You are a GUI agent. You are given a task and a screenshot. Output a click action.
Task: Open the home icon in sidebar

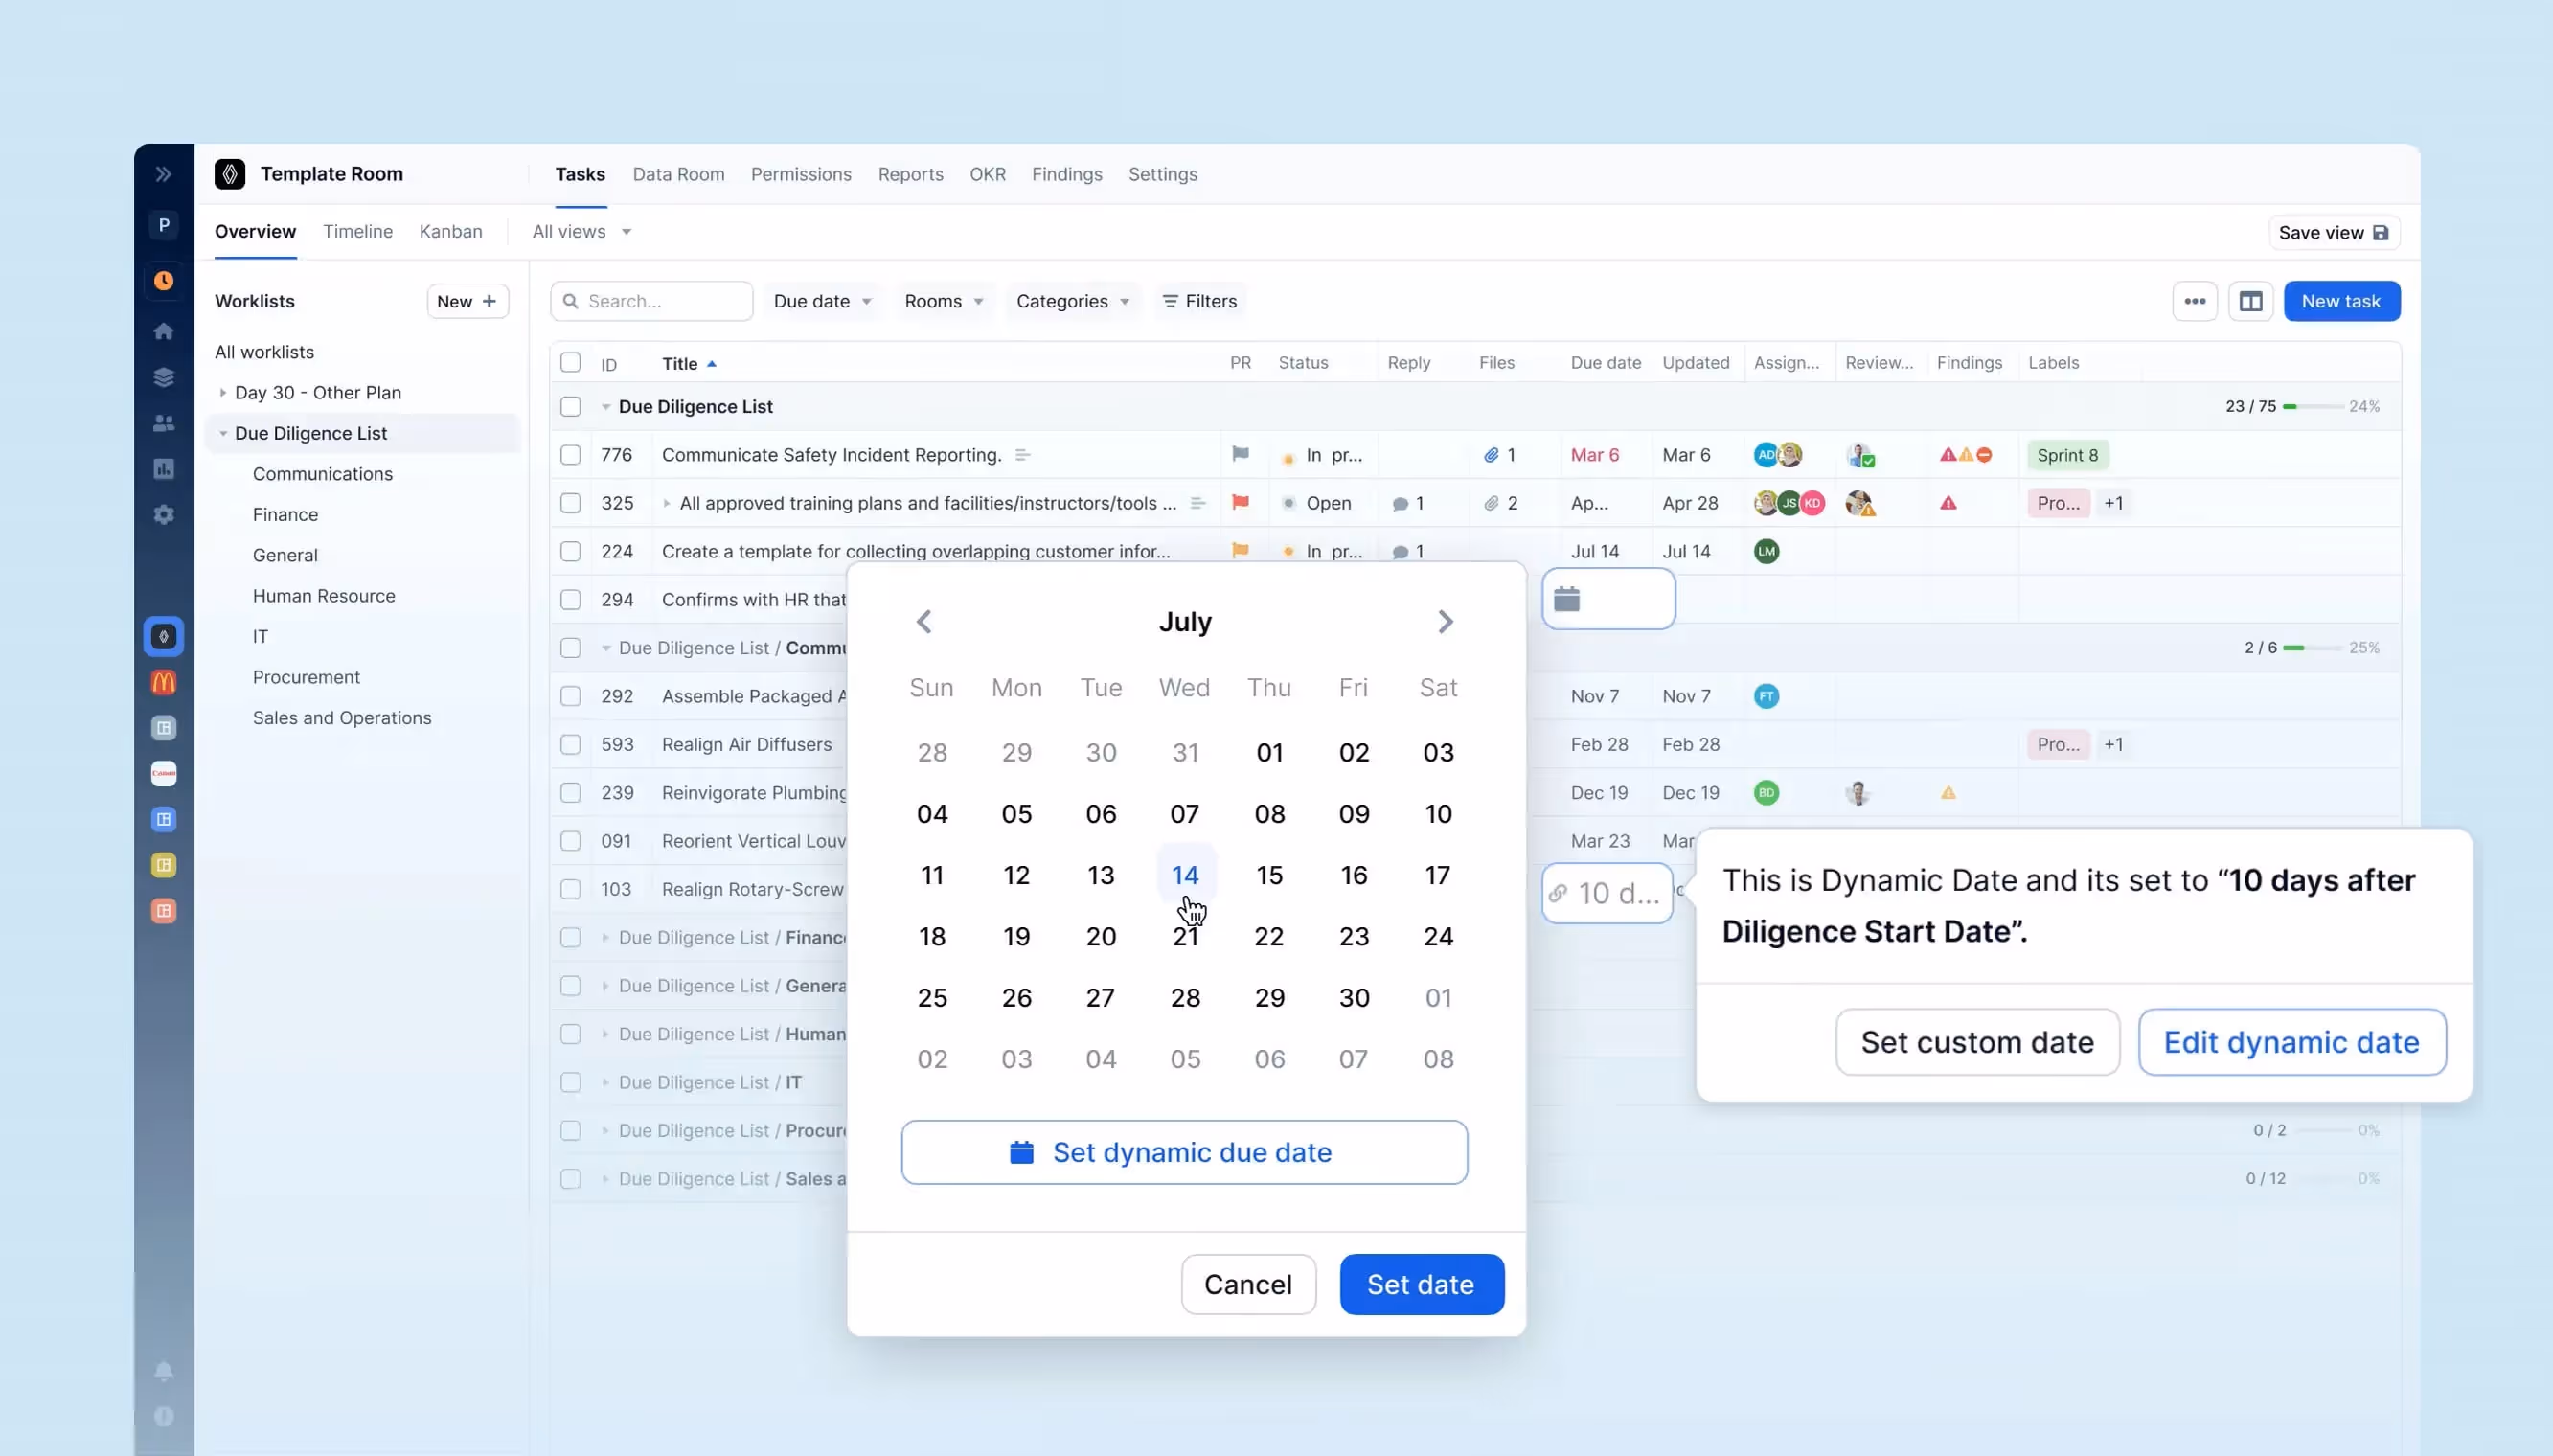pyautogui.click(x=164, y=331)
